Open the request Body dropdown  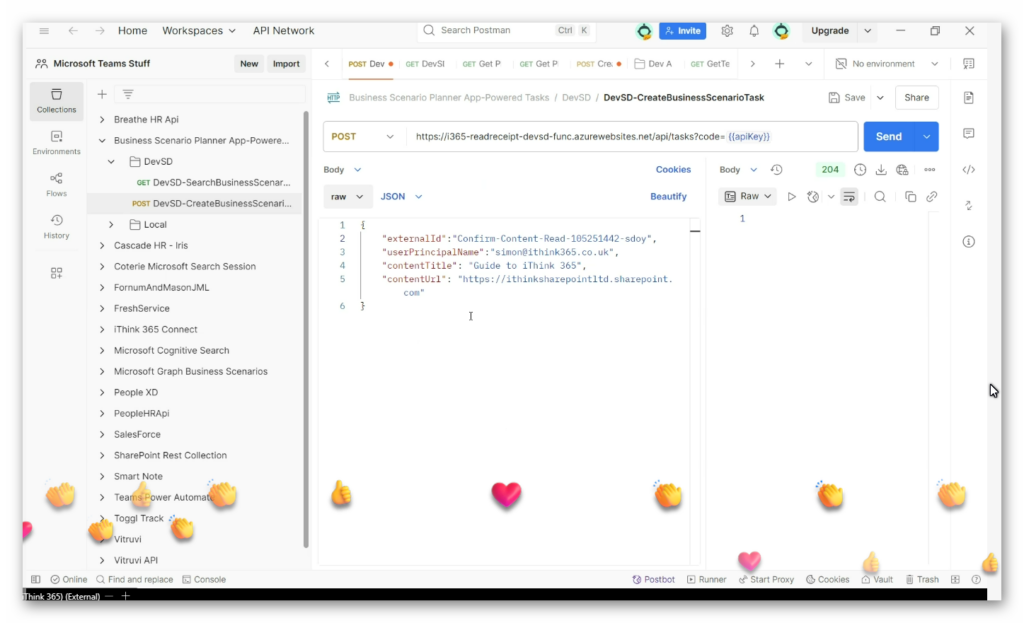point(342,169)
